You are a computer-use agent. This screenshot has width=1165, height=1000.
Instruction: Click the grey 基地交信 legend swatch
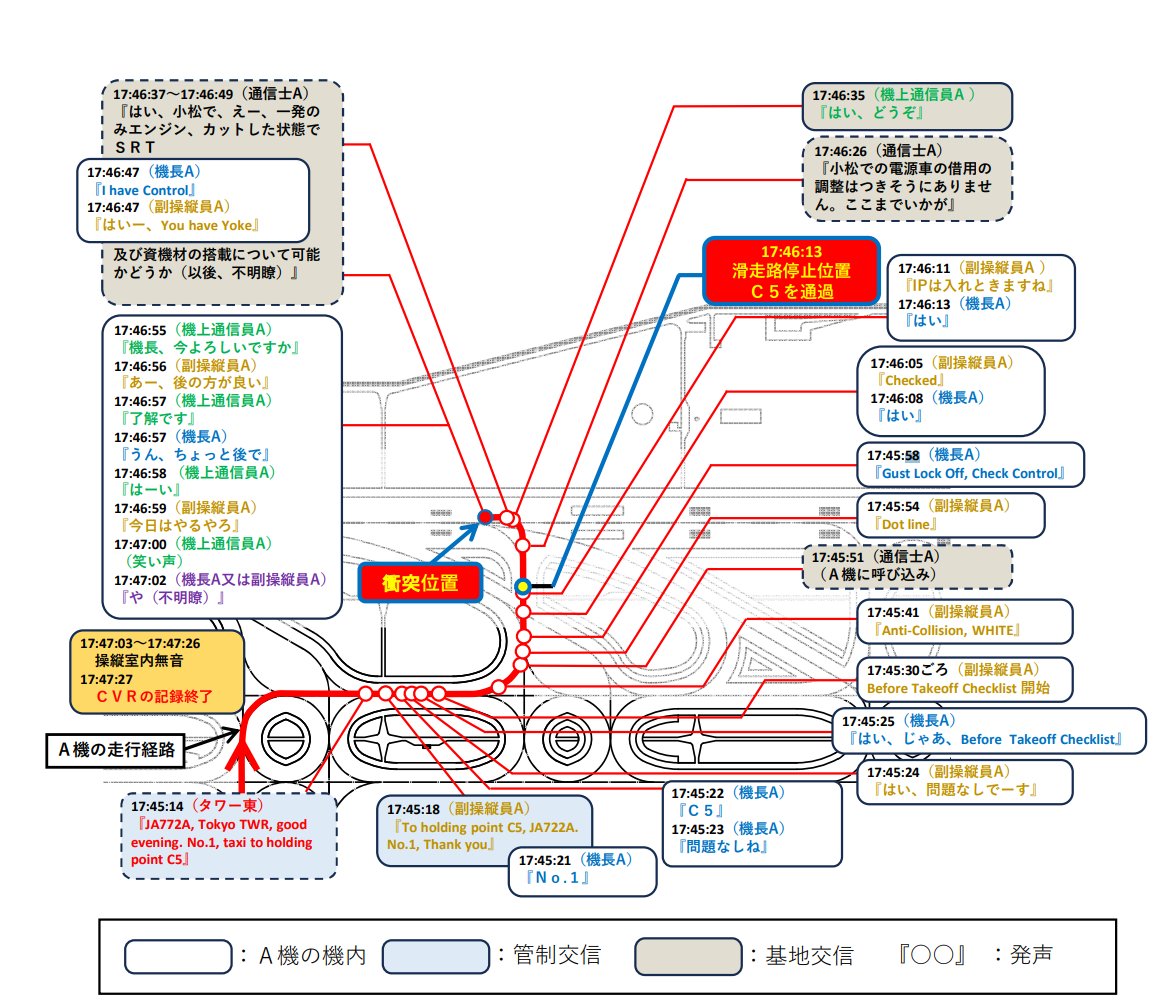pos(688,956)
